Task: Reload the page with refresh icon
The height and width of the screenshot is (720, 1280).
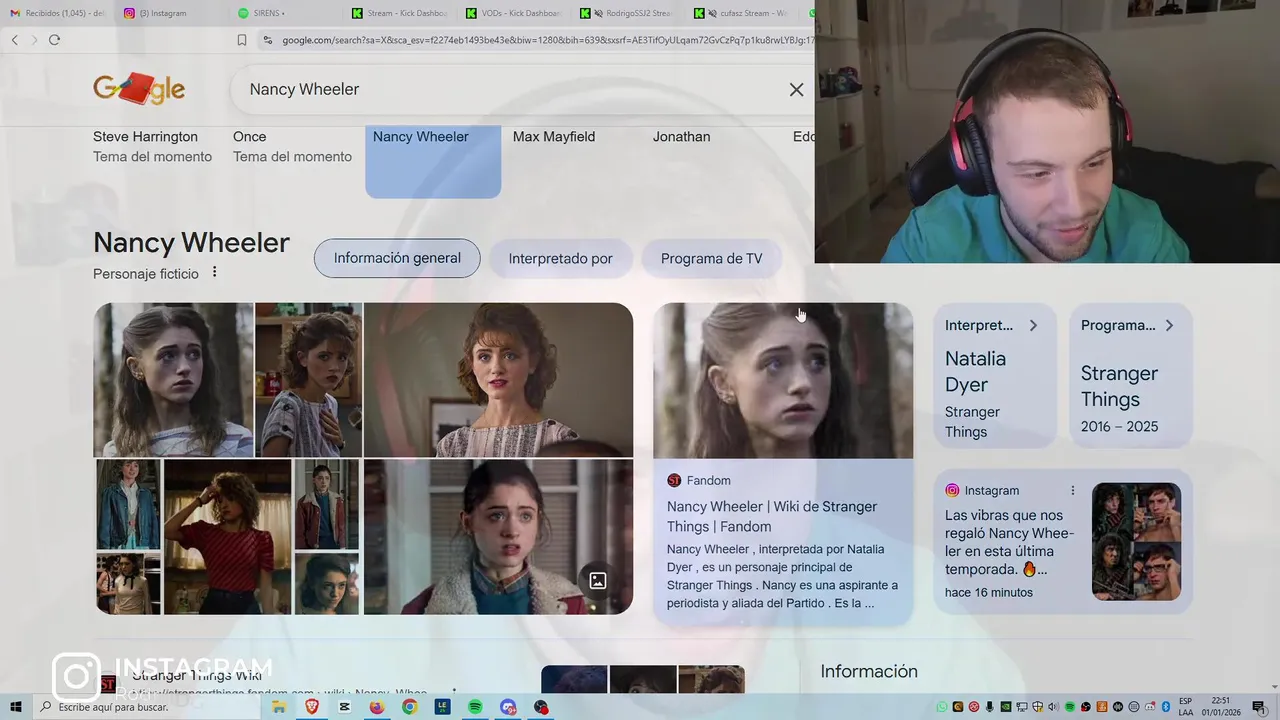Action: pyautogui.click(x=54, y=40)
